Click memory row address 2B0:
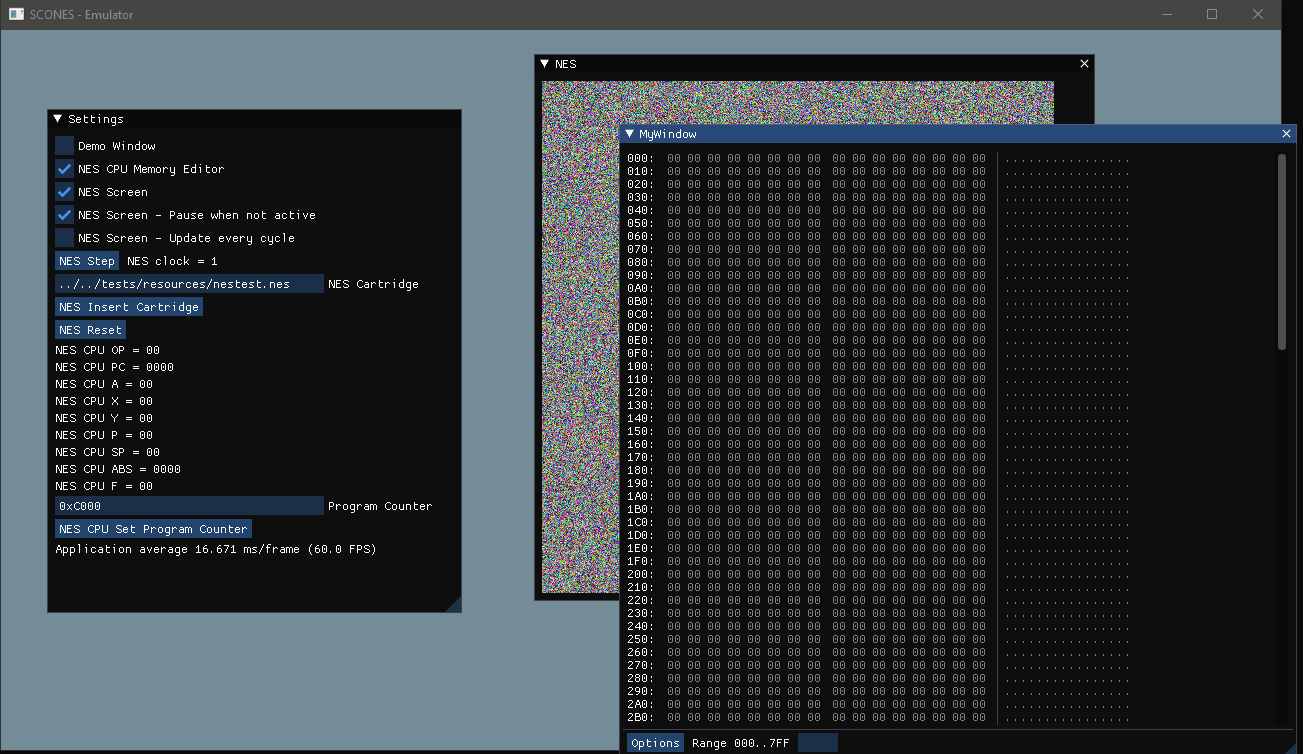1303x754 pixels. tap(640, 717)
